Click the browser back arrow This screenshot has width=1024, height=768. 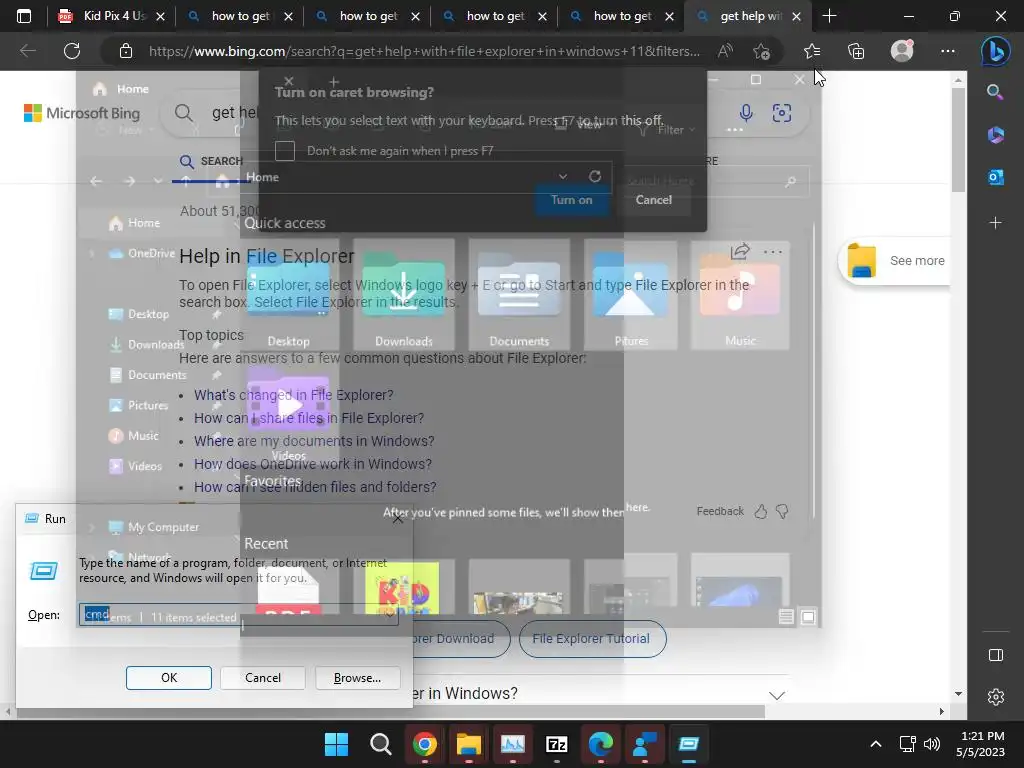click(27, 51)
